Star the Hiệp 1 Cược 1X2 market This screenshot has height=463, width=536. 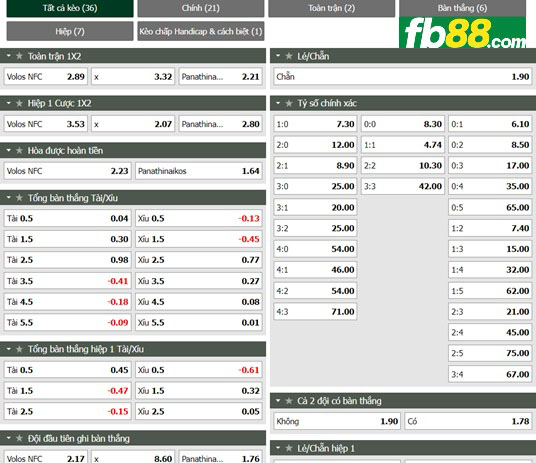point(19,103)
